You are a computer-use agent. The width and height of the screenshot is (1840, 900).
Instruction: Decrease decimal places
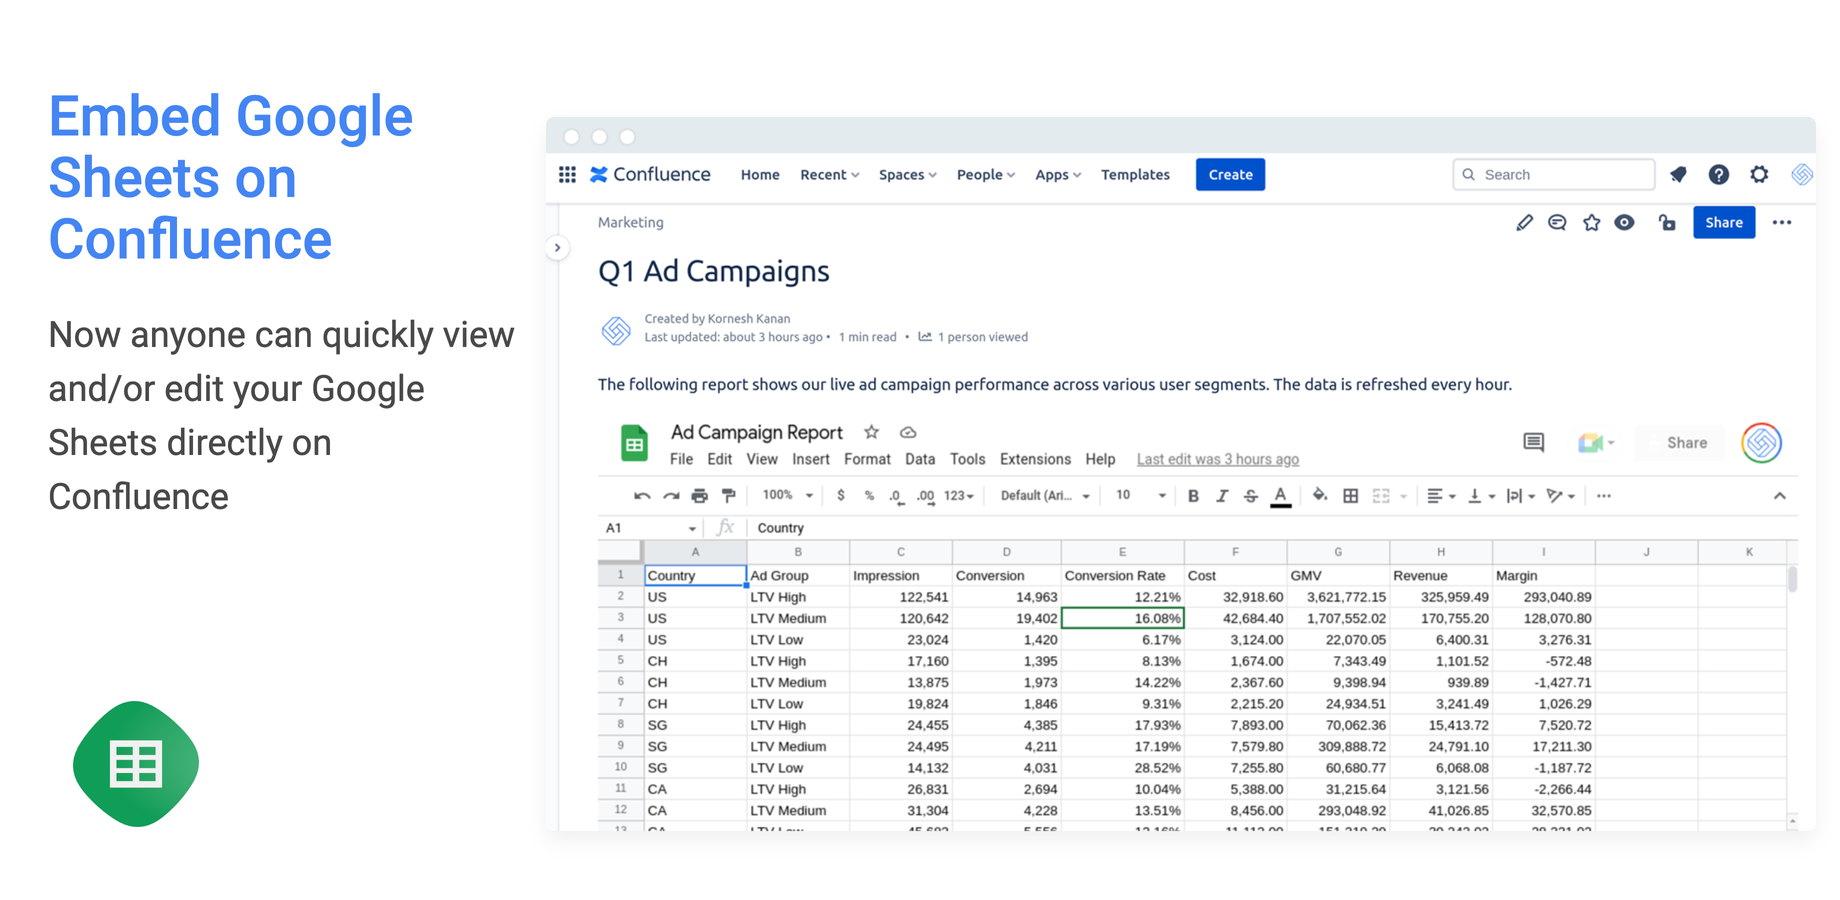click(x=897, y=496)
